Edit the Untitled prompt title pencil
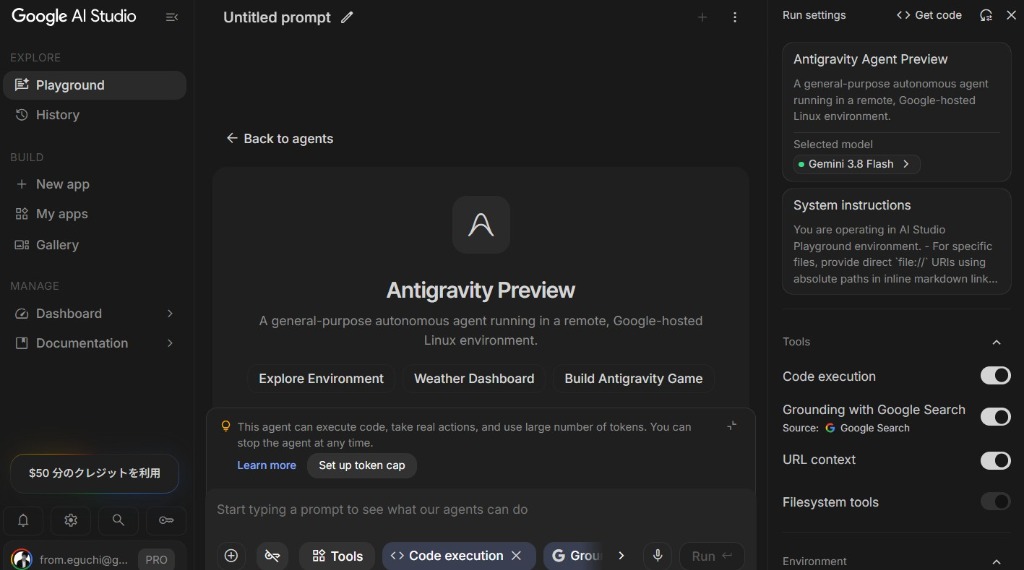 [347, 18]
